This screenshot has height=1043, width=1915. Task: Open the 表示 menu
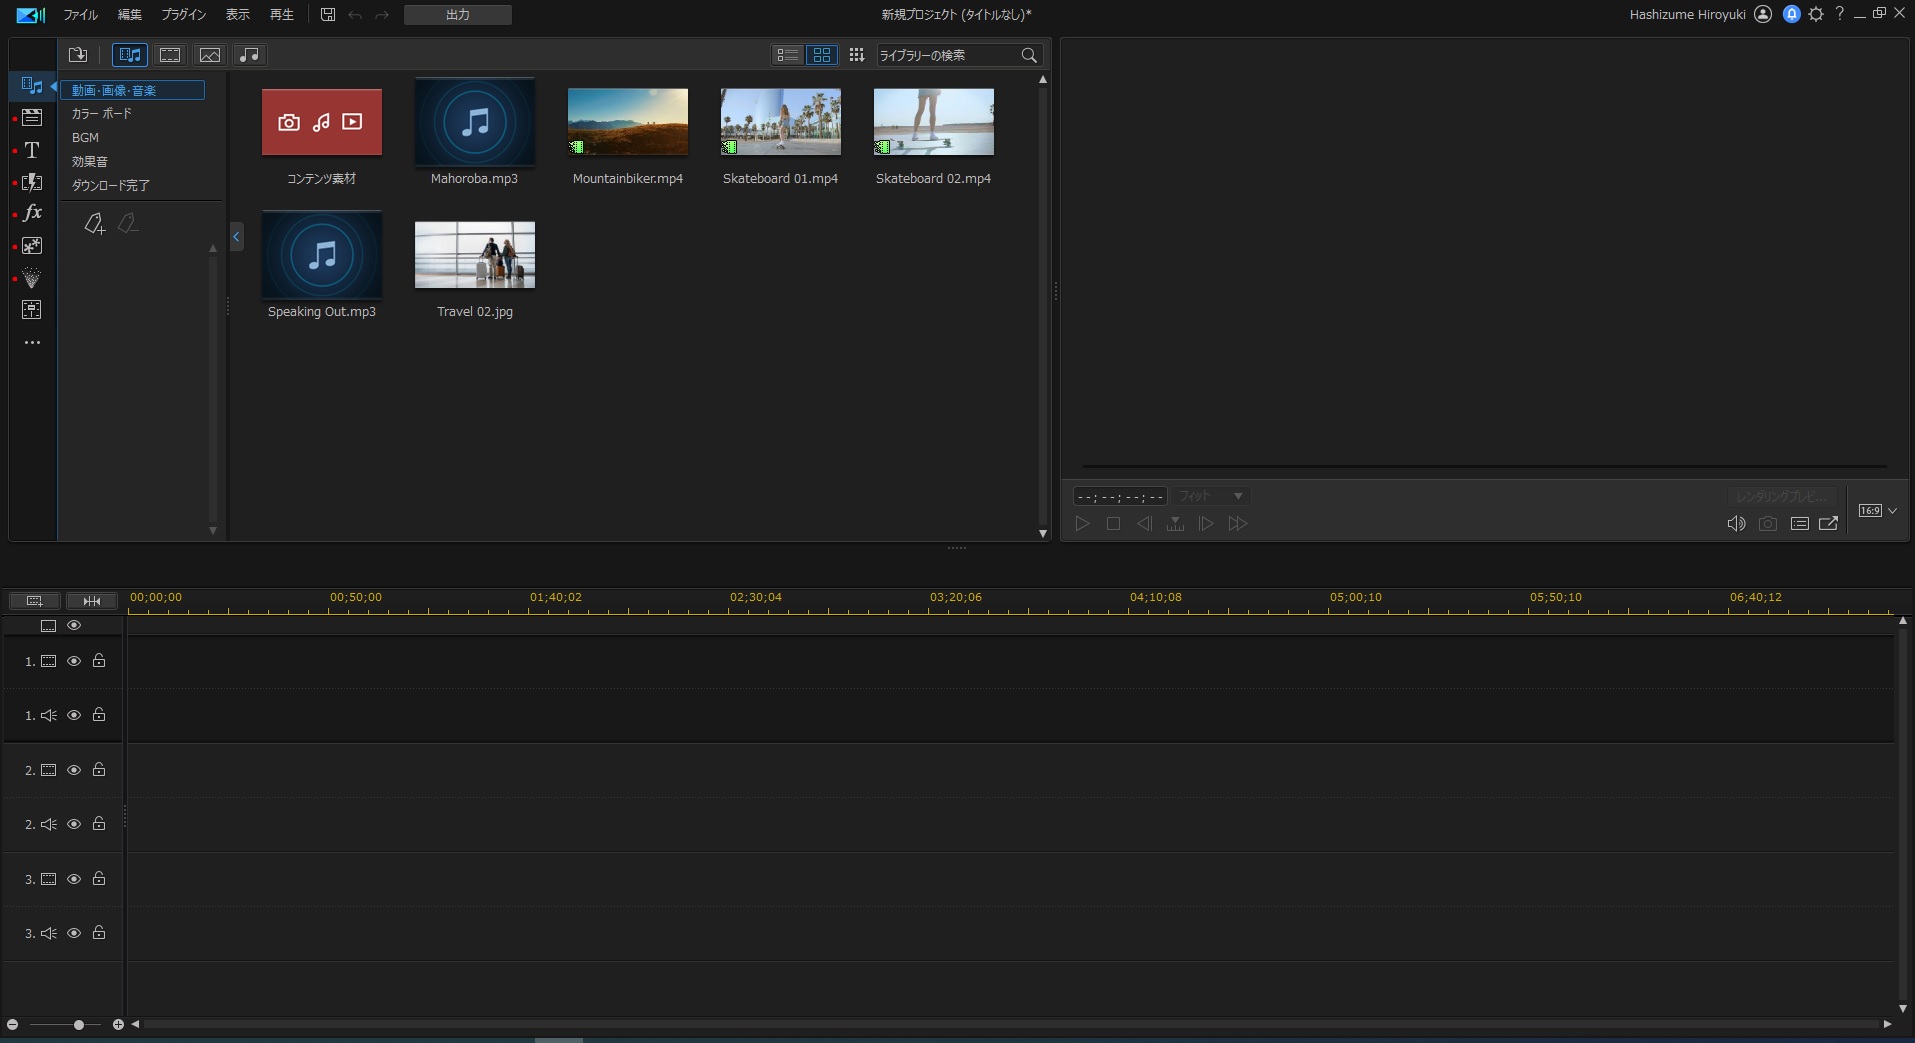tap(238, 15)
